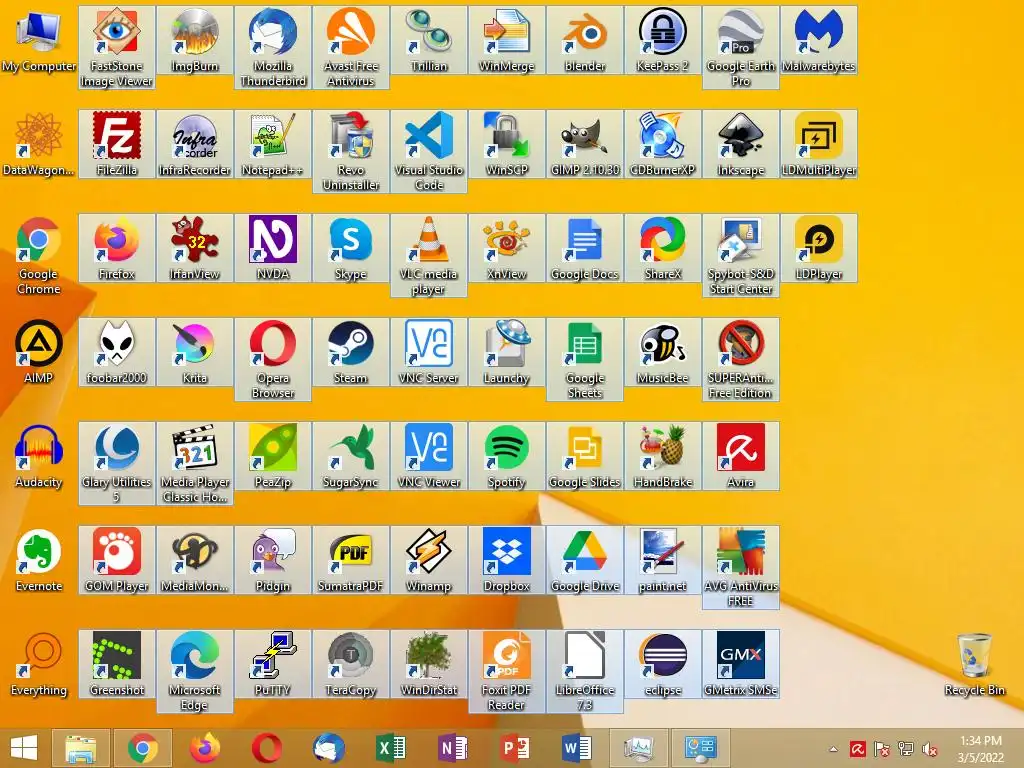Click the Excel taskbar icon

(x=391, y=748)
